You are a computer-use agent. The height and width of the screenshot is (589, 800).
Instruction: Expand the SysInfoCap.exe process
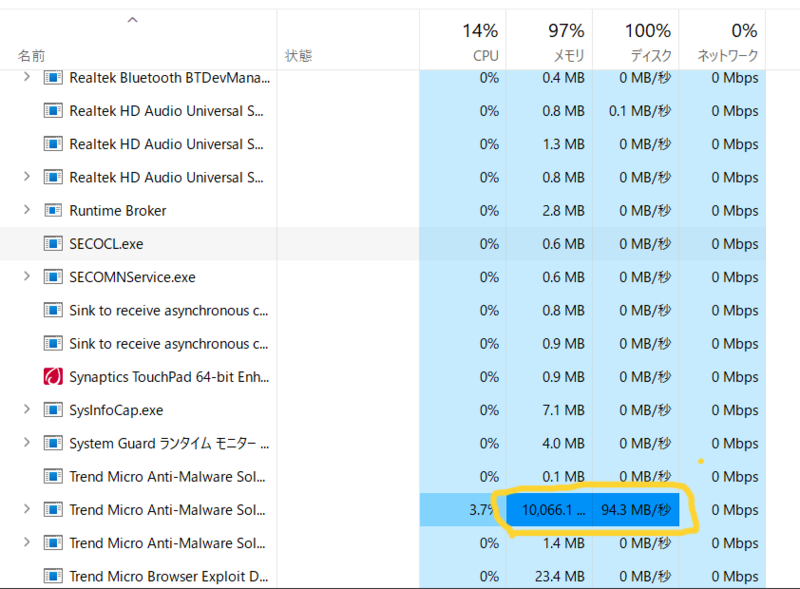27,409
